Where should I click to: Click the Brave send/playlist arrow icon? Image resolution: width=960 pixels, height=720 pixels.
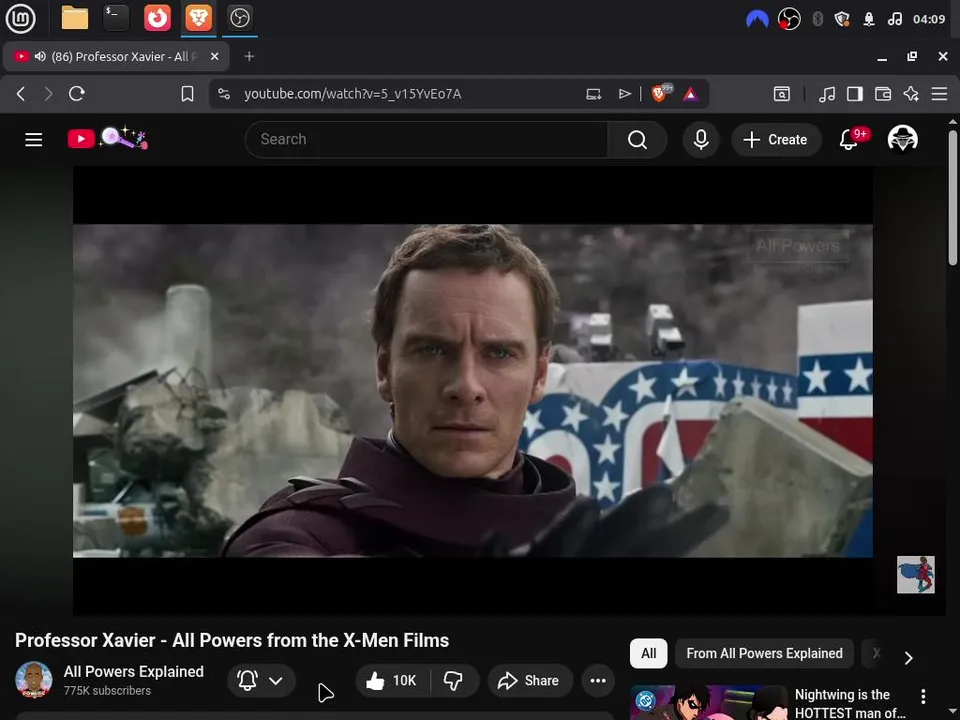[x=624, y=94]
